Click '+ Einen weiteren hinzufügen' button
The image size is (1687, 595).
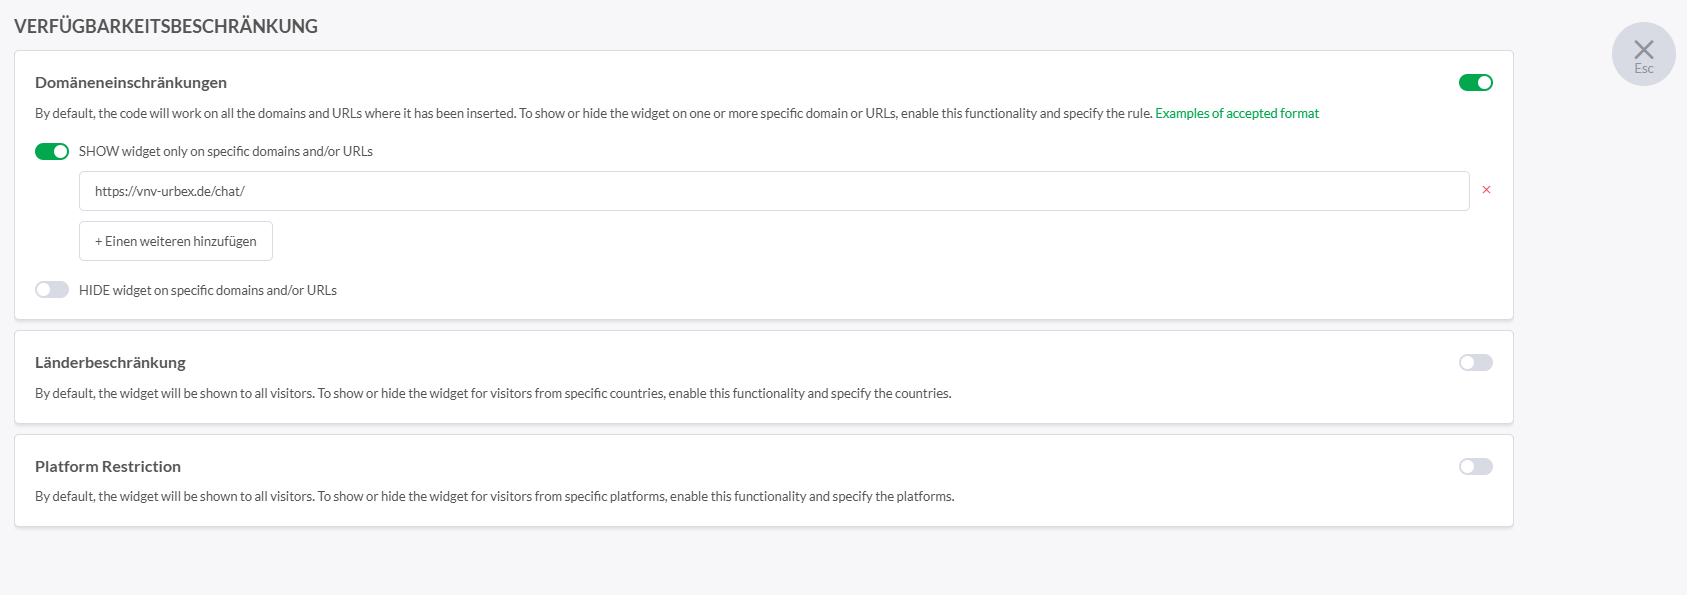click(176, 241)
